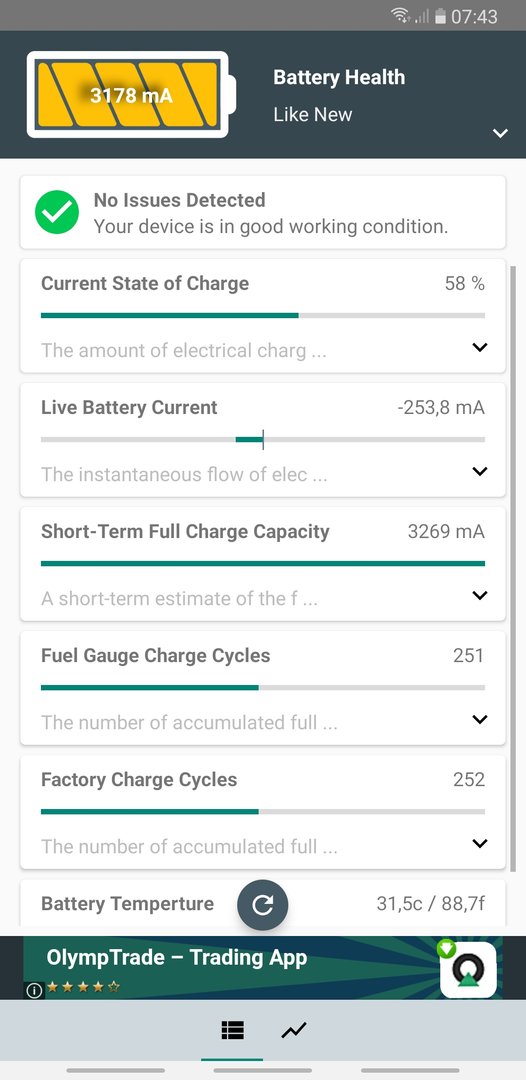The height and width of the screenshot is (1080, 526).
Task: Tap the OlympTrade app logo icon
Action: click(468, 970)
